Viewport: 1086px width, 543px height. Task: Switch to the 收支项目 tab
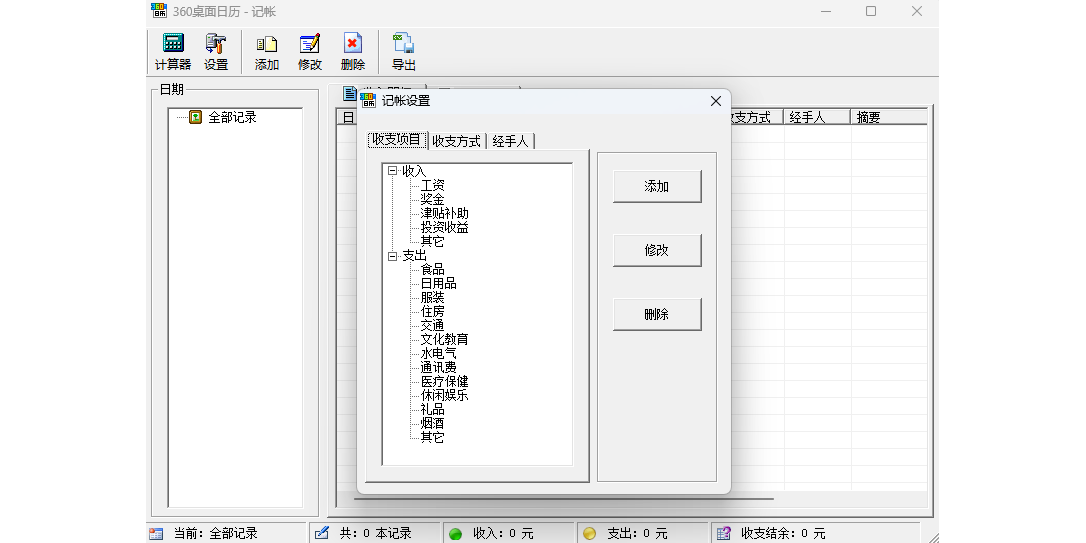tap(397, 139)
